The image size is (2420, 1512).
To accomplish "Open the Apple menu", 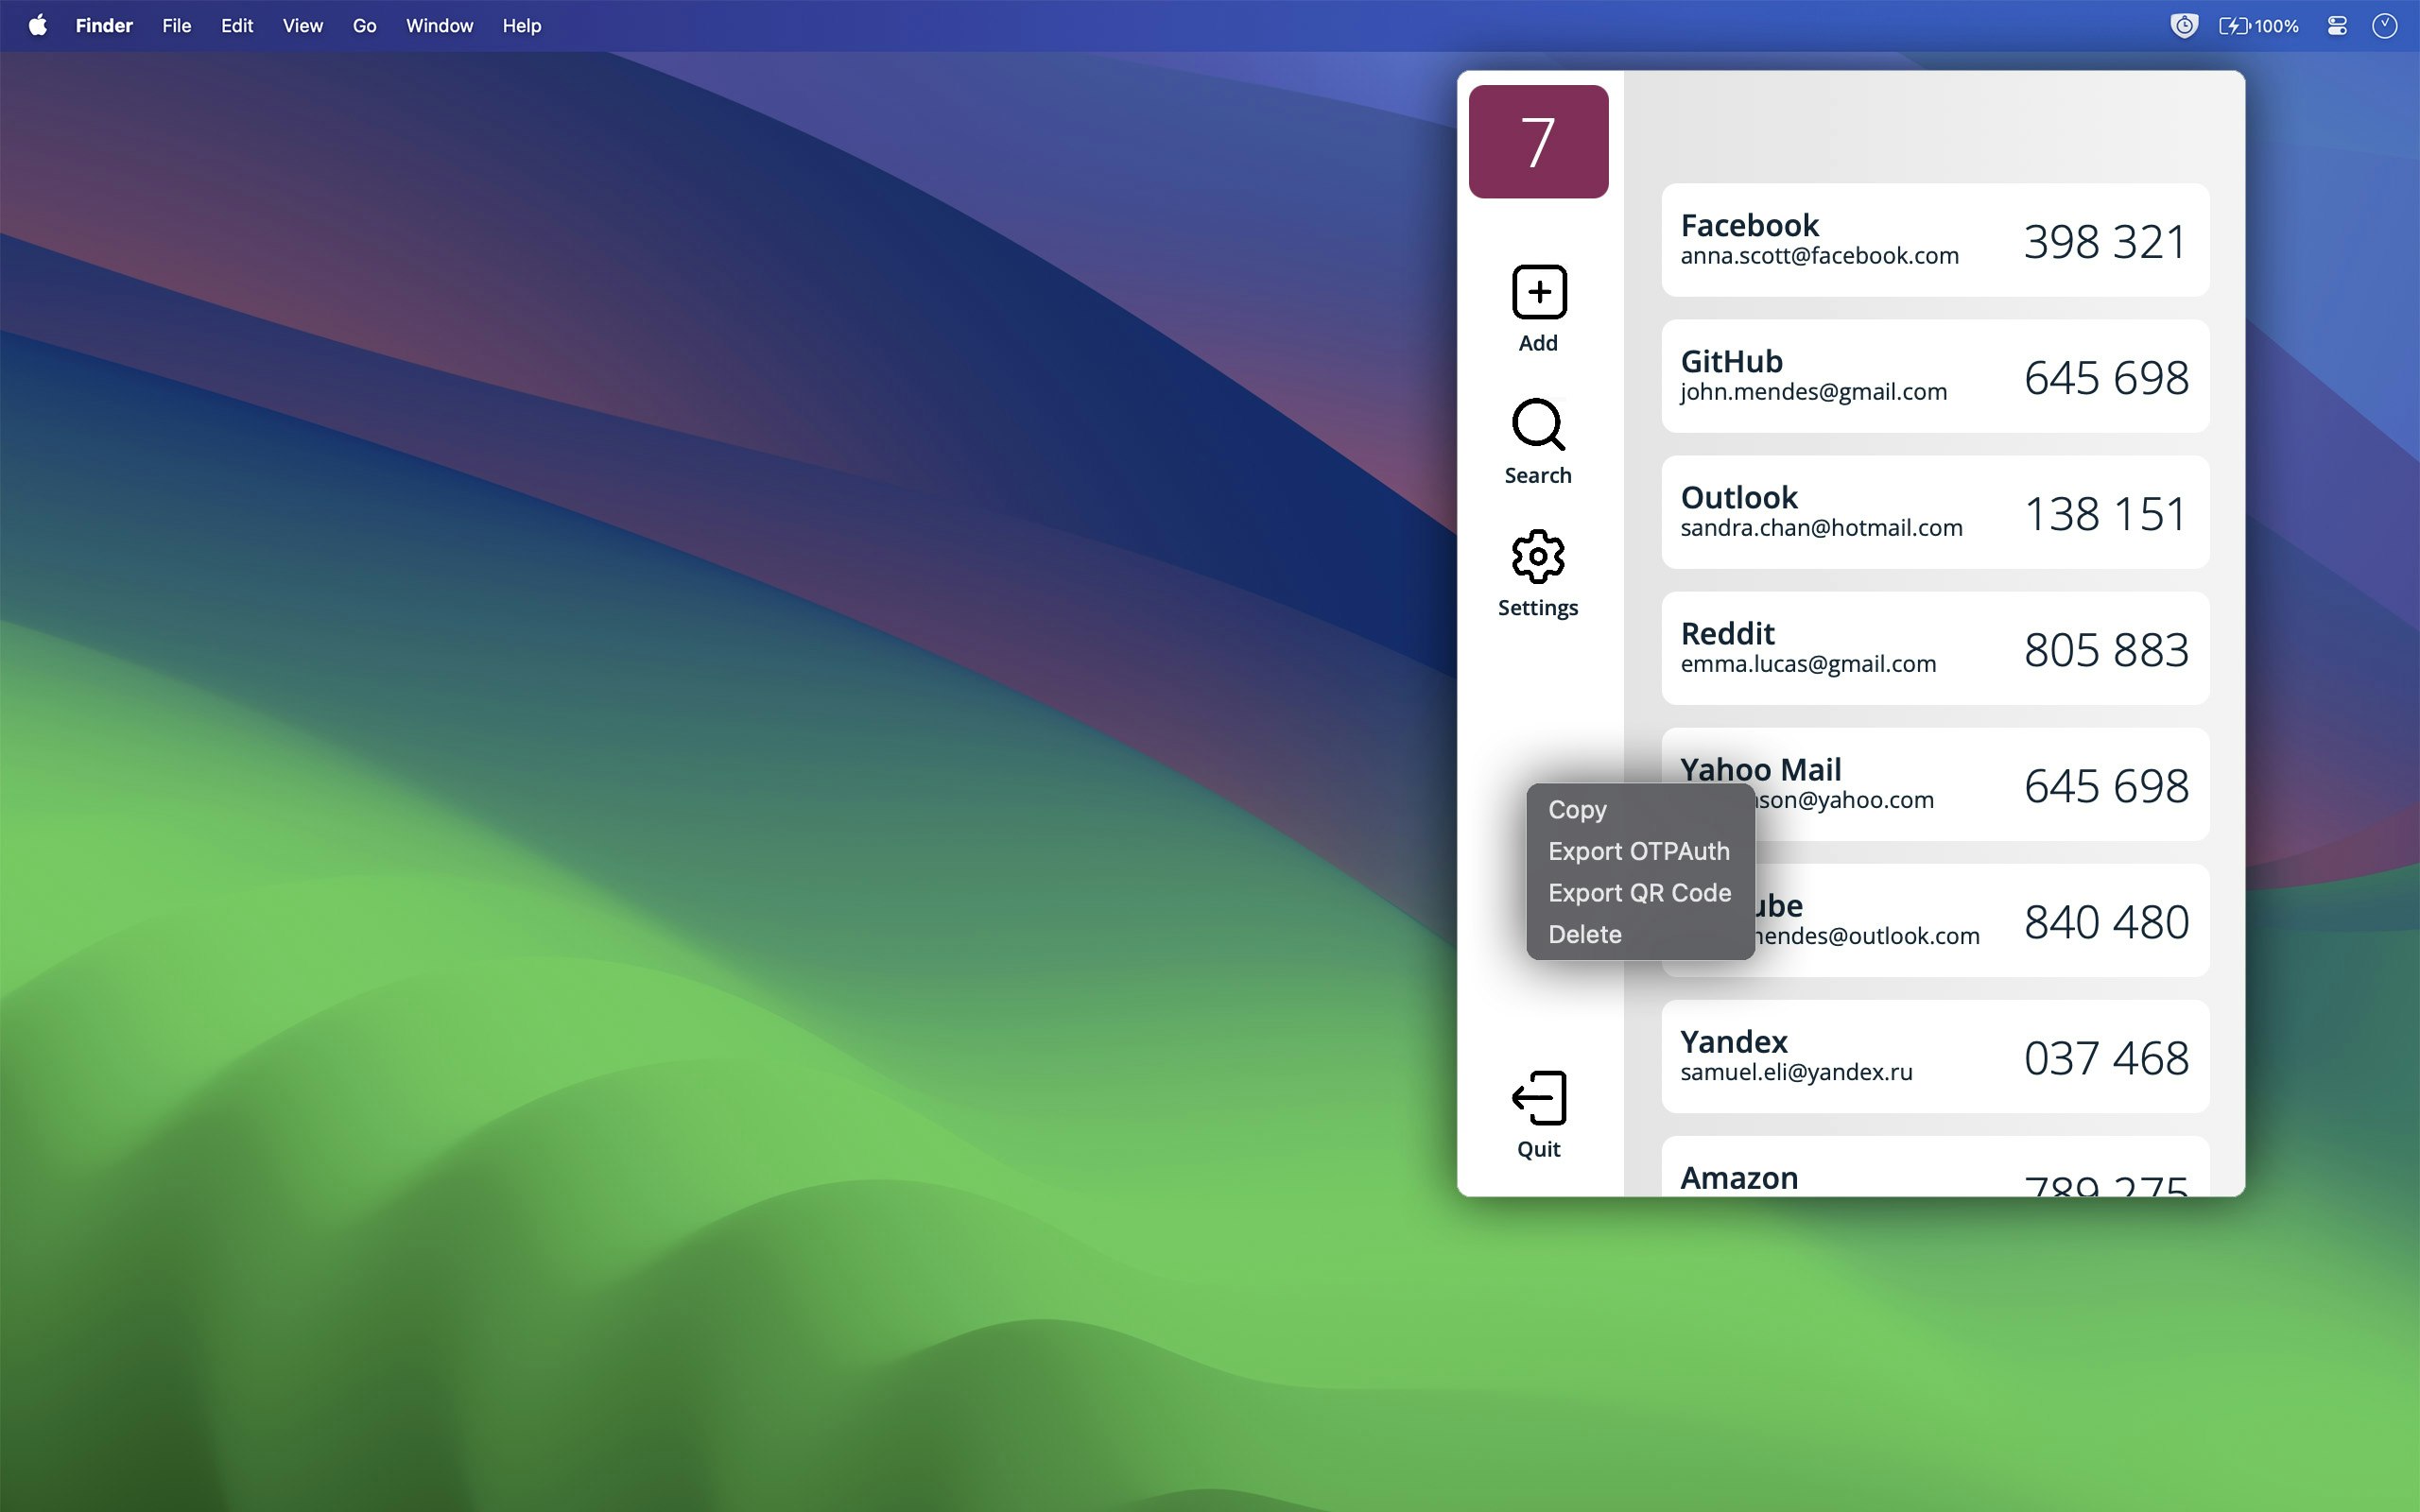I will click(x=37, y=26).
